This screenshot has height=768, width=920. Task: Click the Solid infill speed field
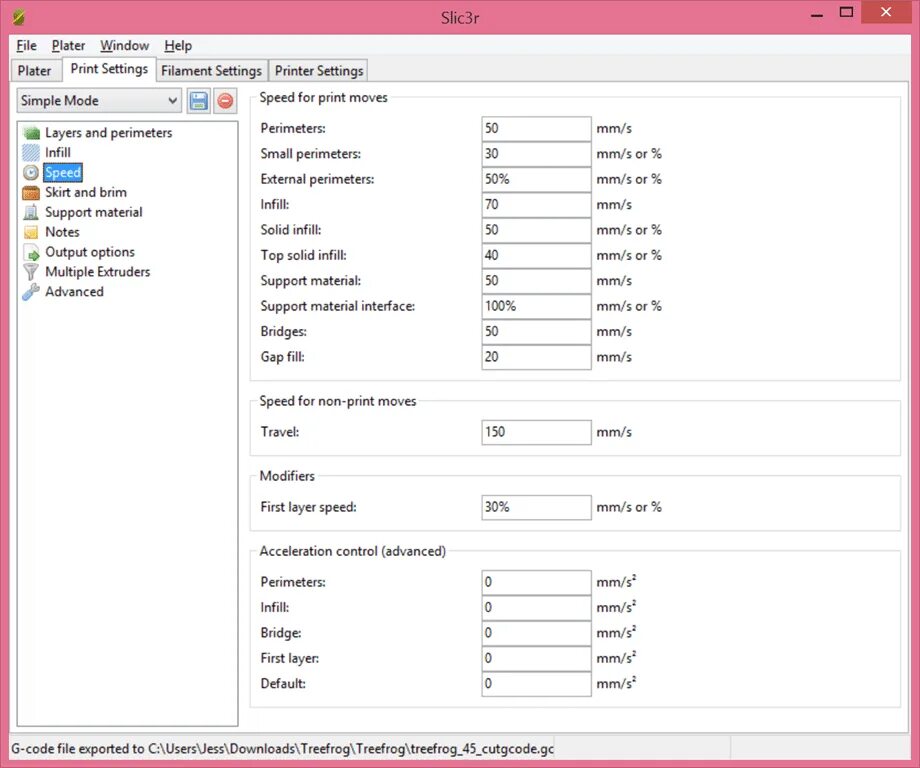[x=536, y=230]
